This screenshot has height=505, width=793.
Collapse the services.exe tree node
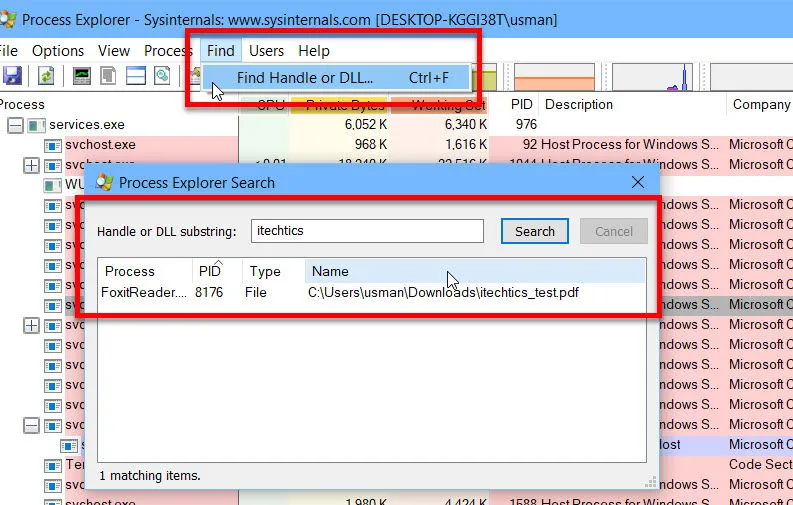[x=15, y=125]
